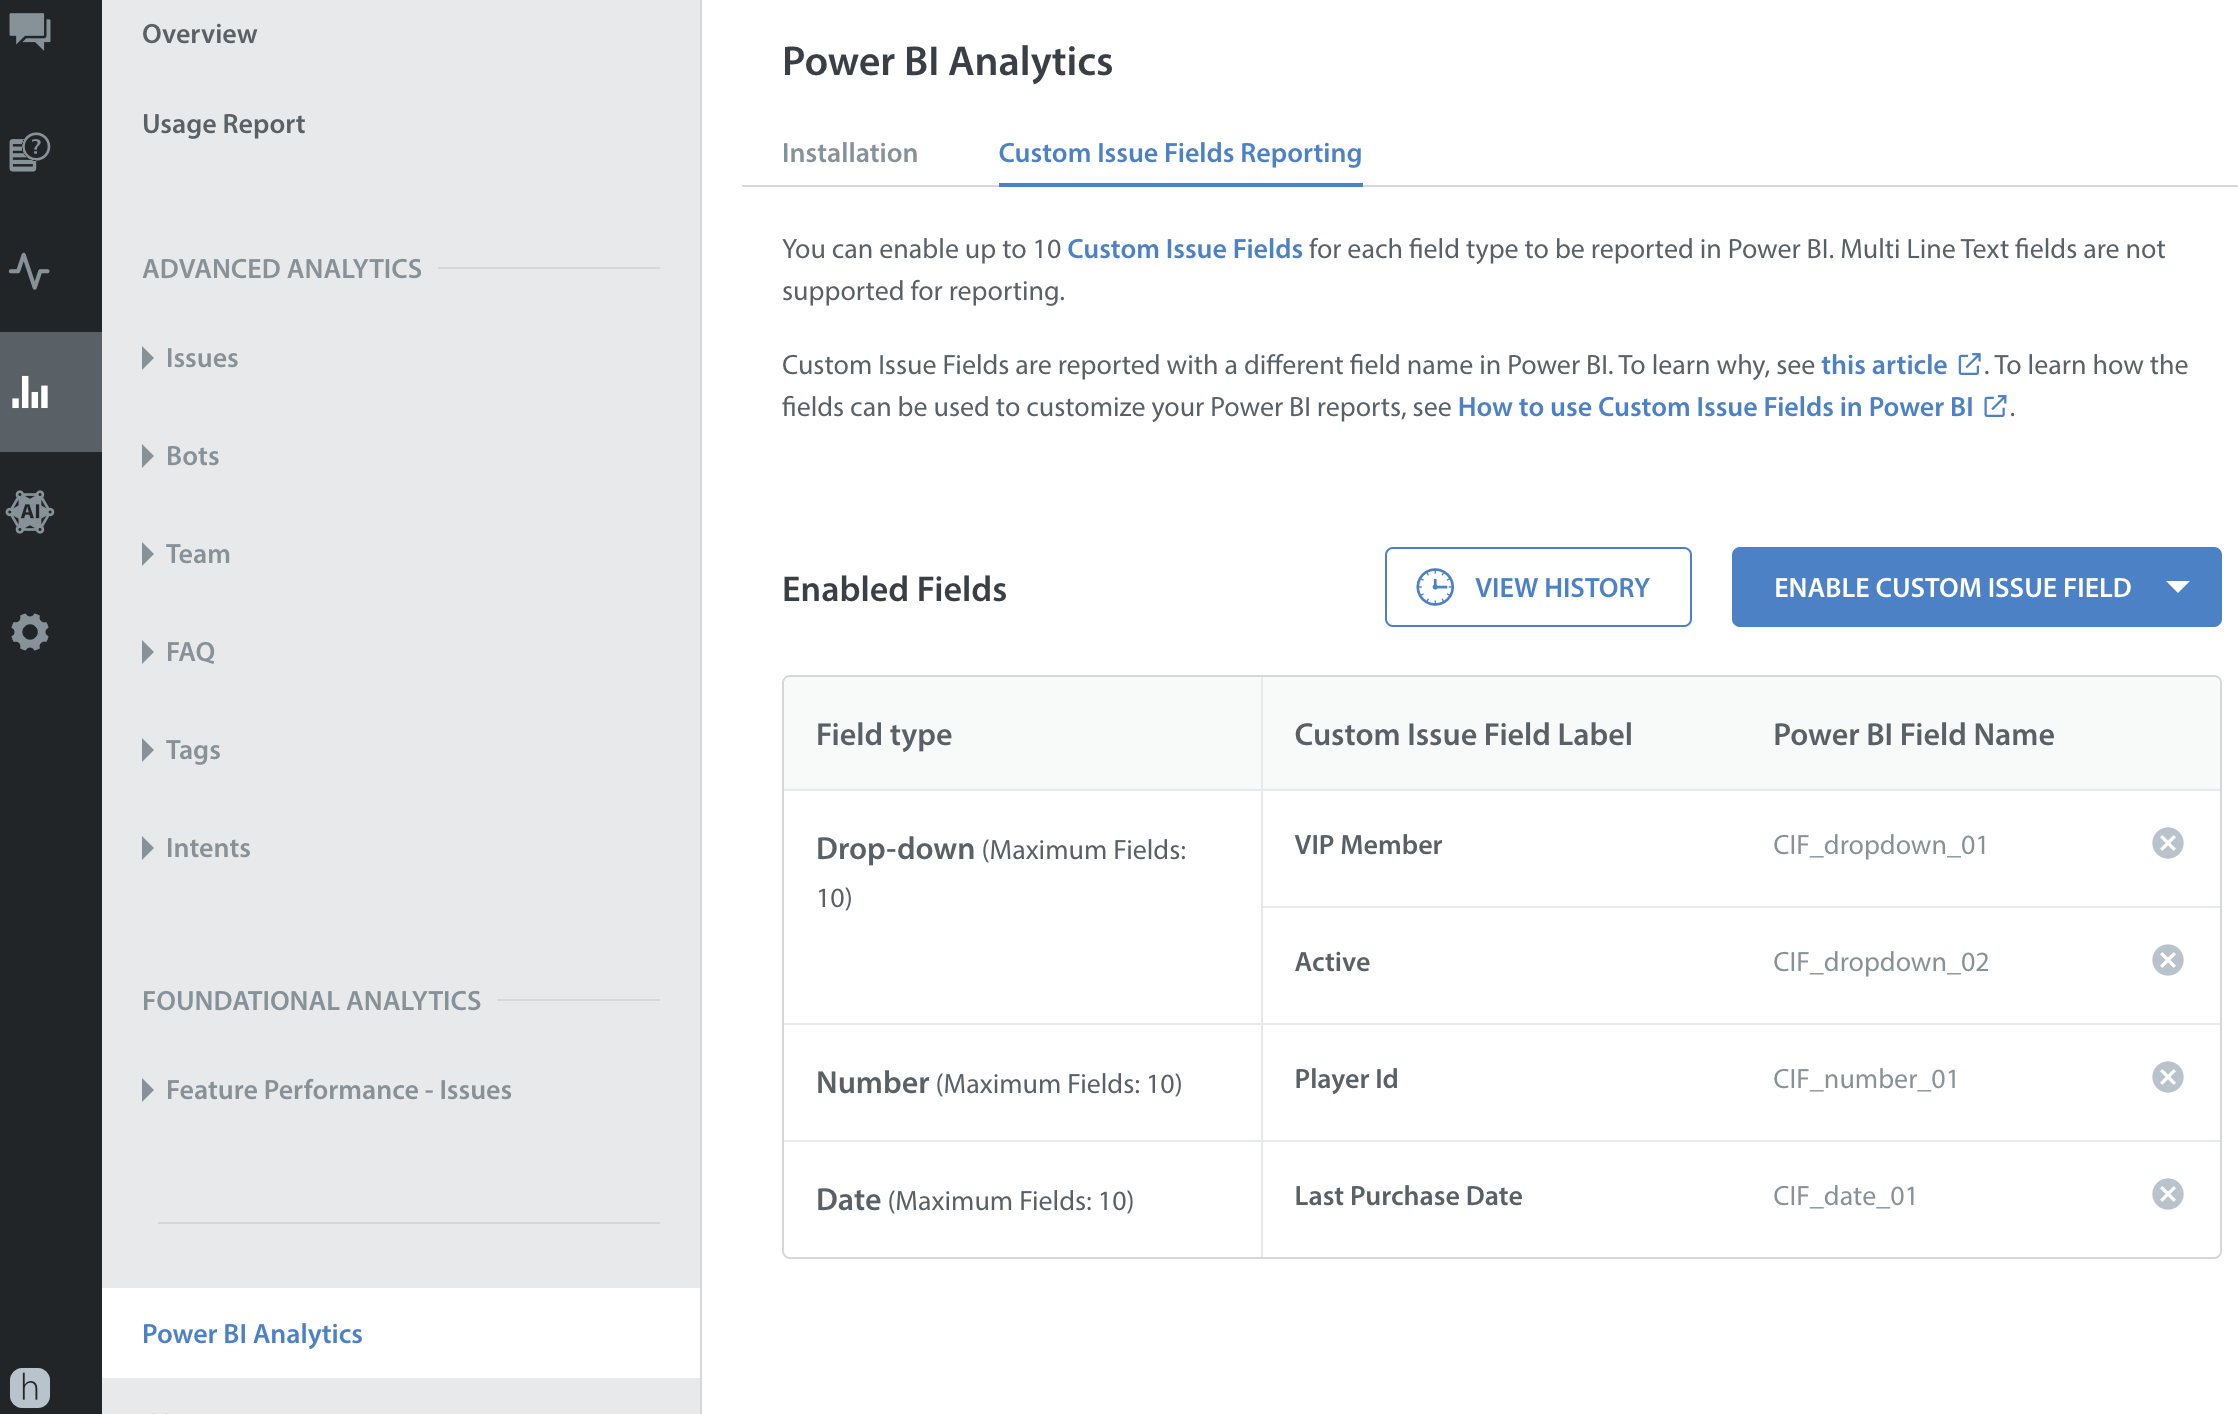
Task: Remove the Active dropdown field
Action: coord(2167,960)
